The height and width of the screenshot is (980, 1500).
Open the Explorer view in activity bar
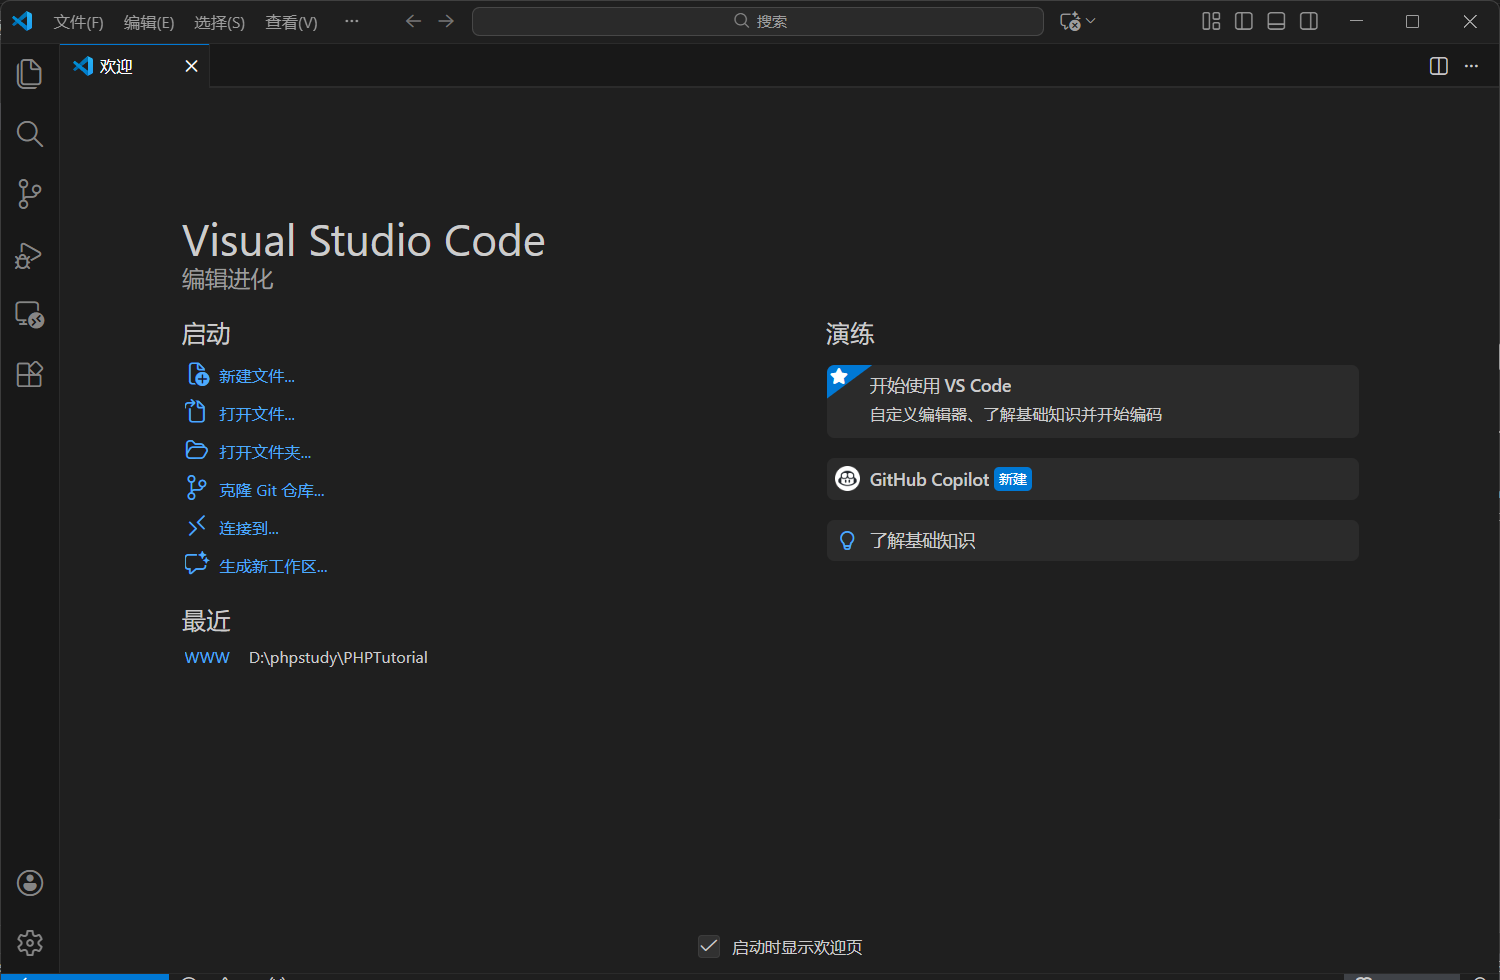tap(30, 74)
